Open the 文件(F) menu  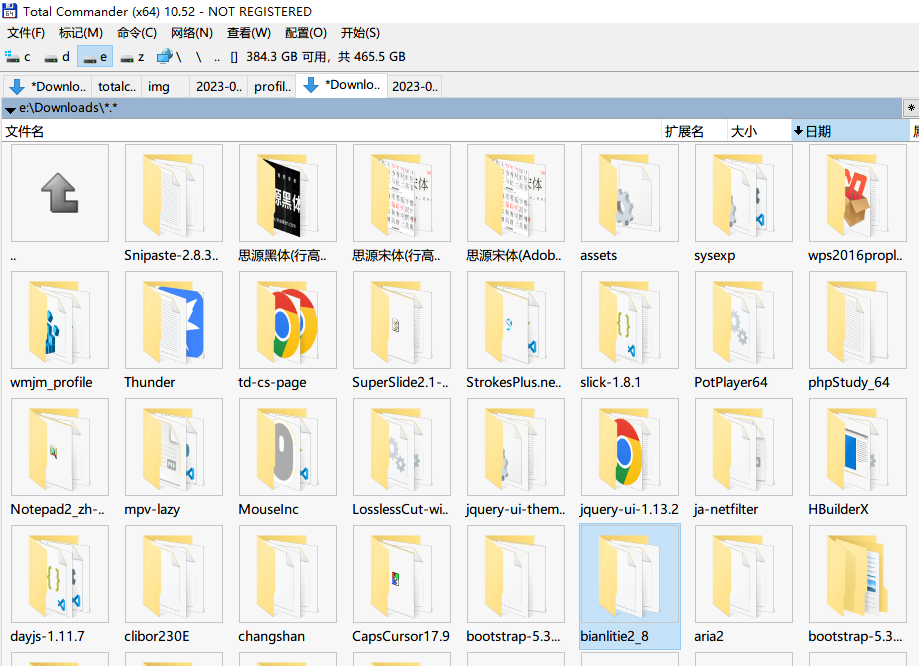point(26,33)
